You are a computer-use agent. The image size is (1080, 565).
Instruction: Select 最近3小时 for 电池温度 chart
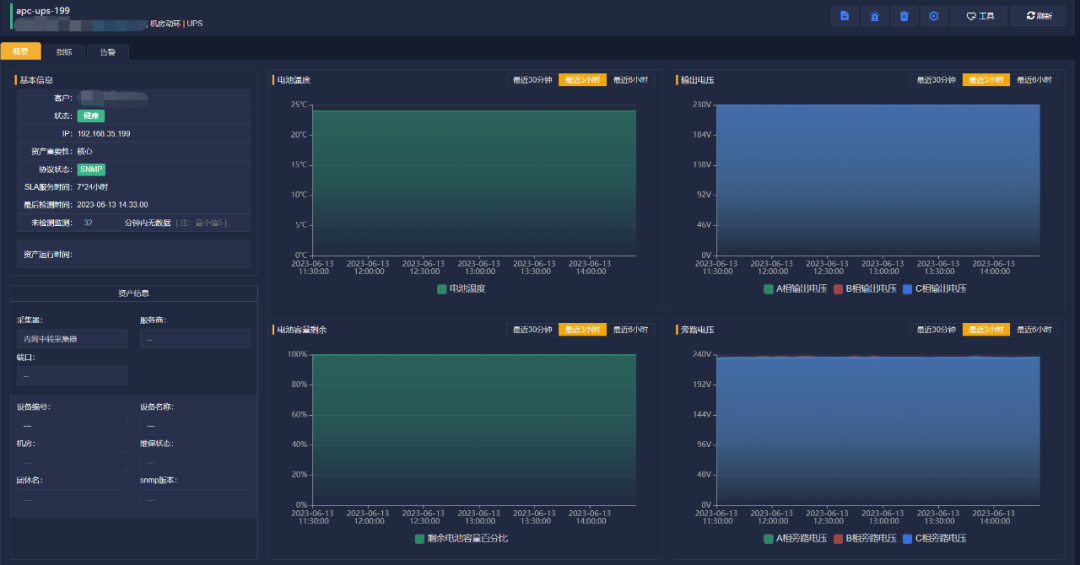582,80
